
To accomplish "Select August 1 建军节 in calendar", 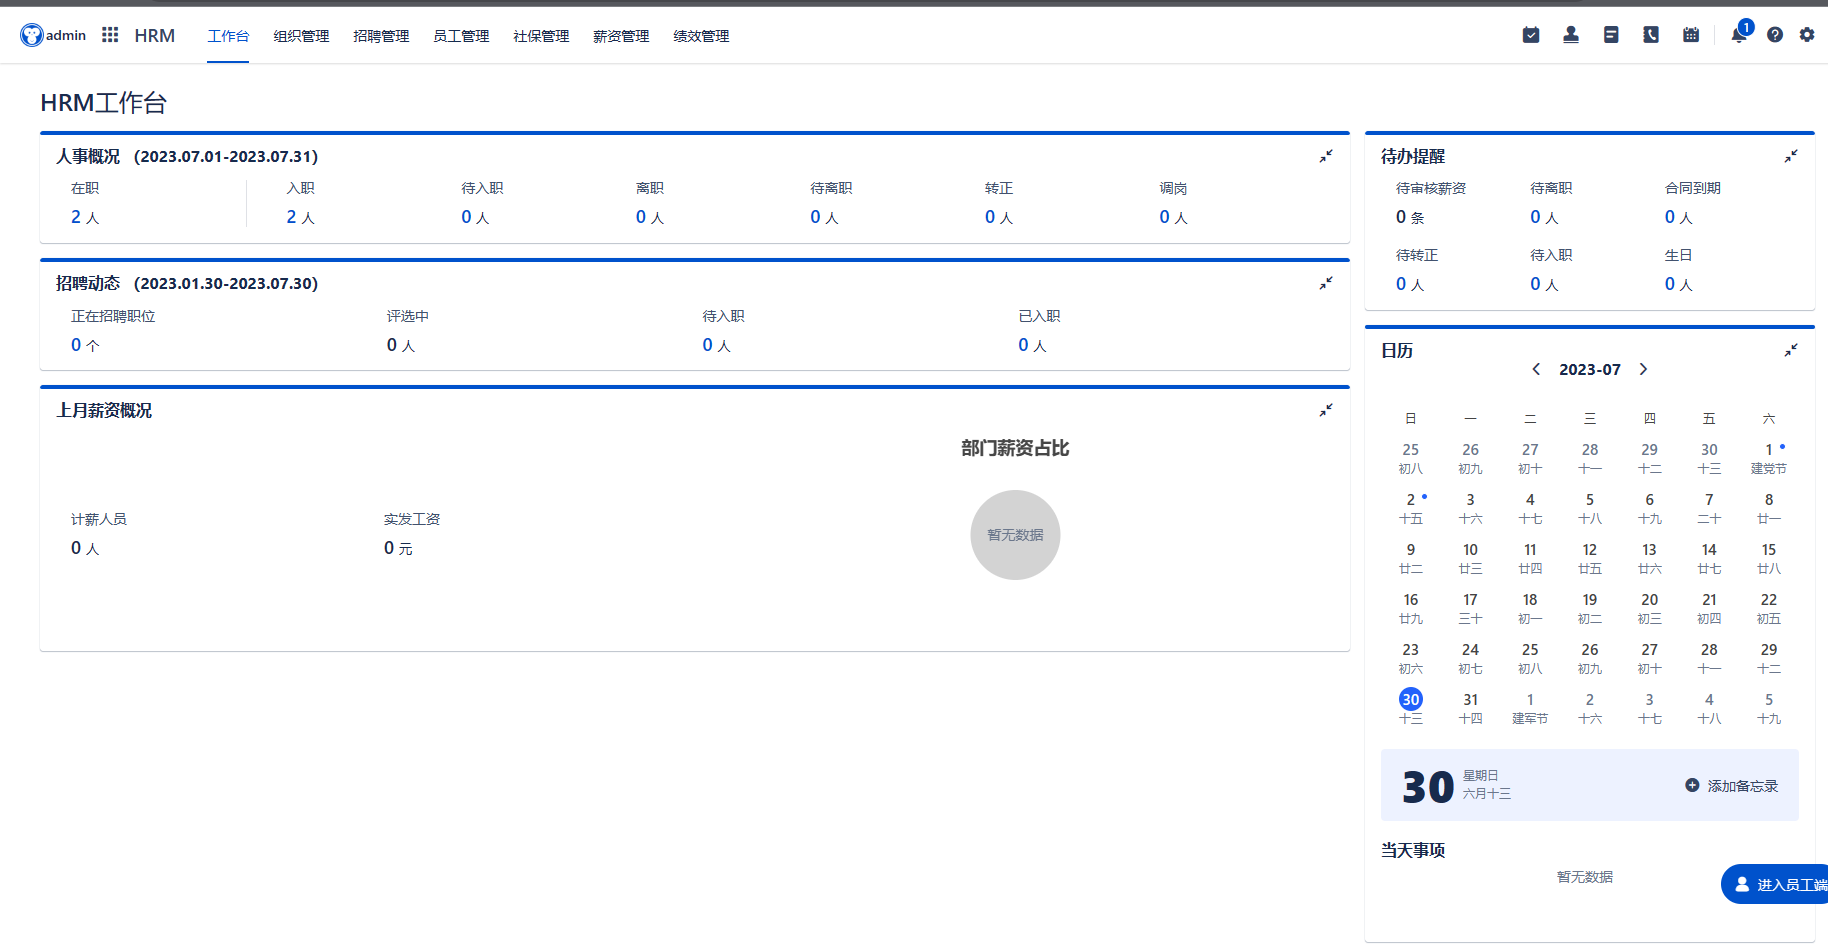I will click(x=1530, y=708).
